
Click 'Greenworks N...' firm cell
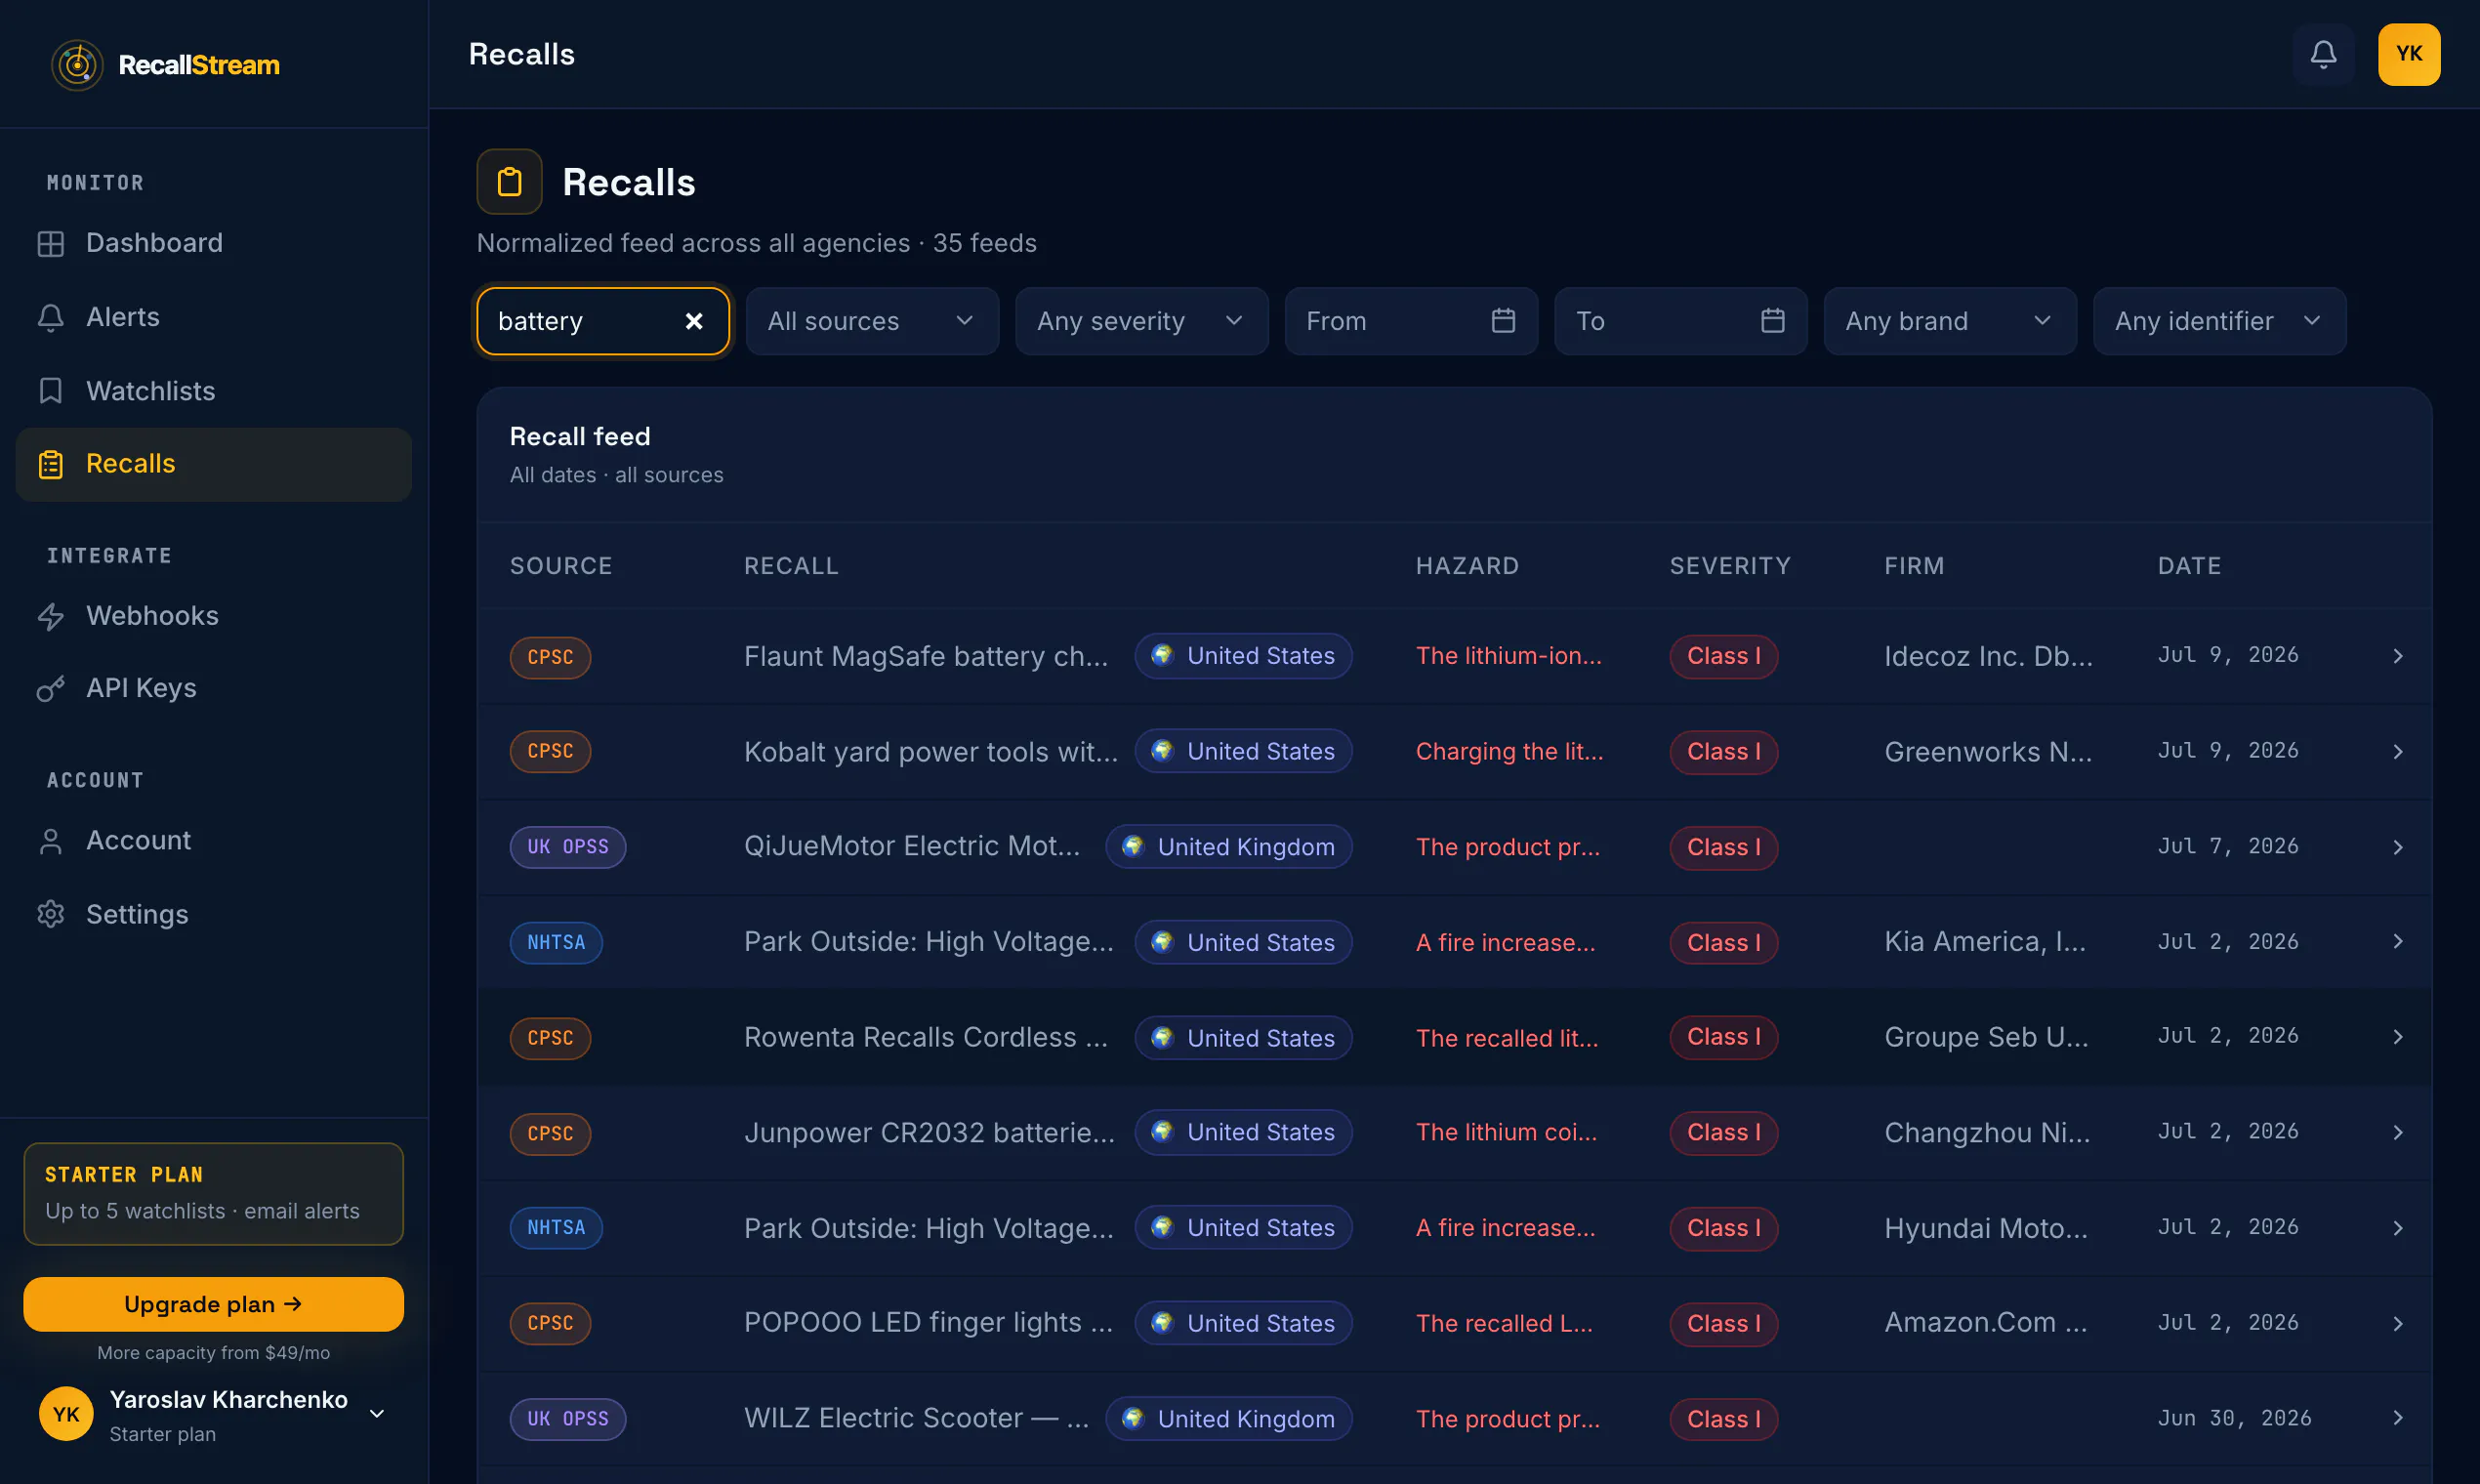coord(1988,752)
